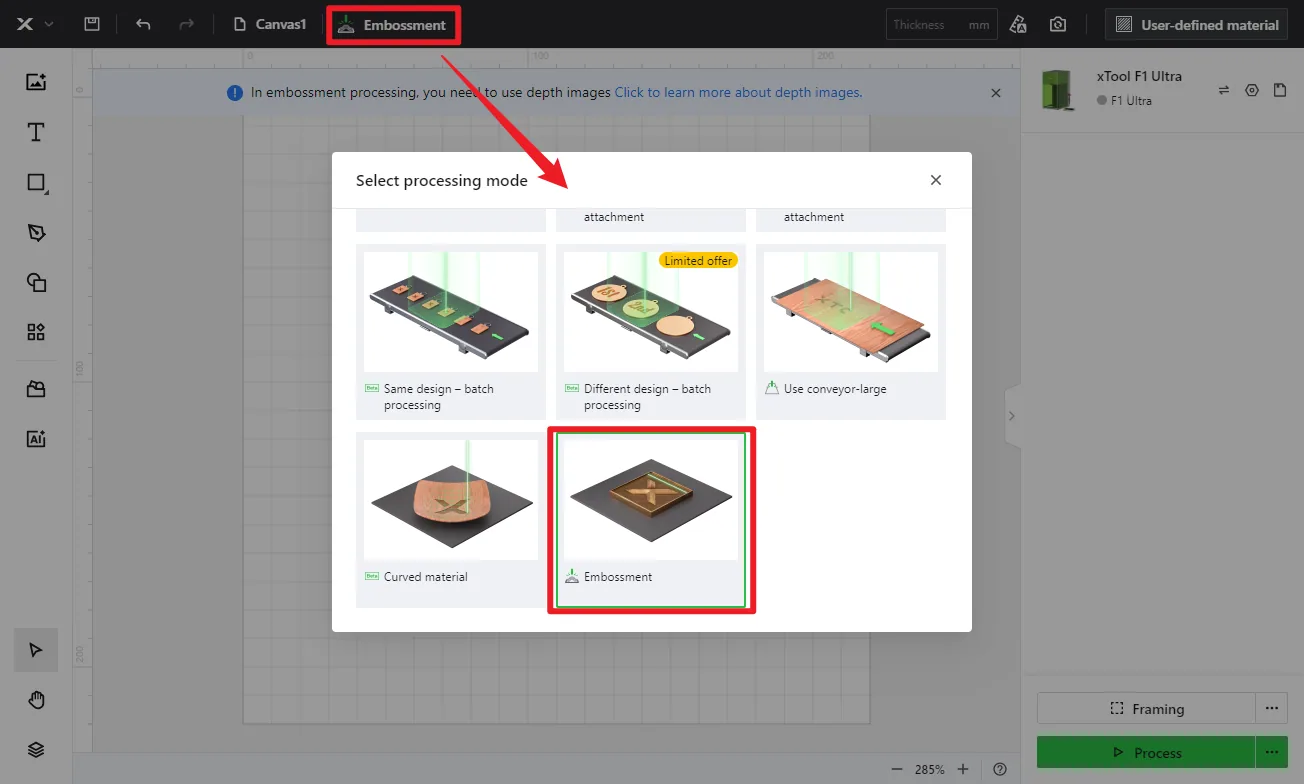Zoom in with the plus button
1304x784 pixels.
[x=963, y=769]
